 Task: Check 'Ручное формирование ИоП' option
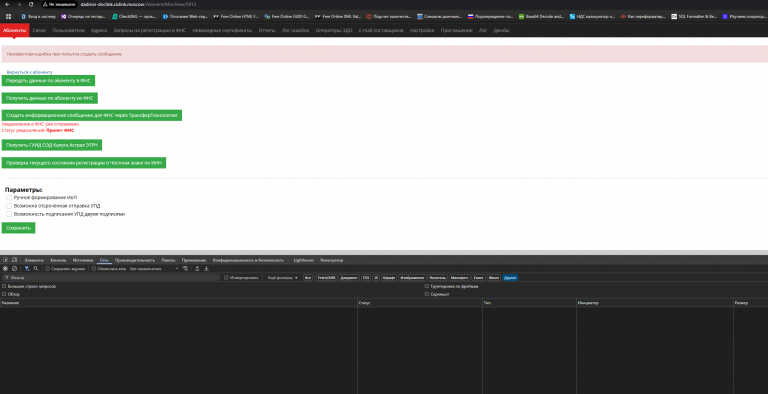click(9, 197)
